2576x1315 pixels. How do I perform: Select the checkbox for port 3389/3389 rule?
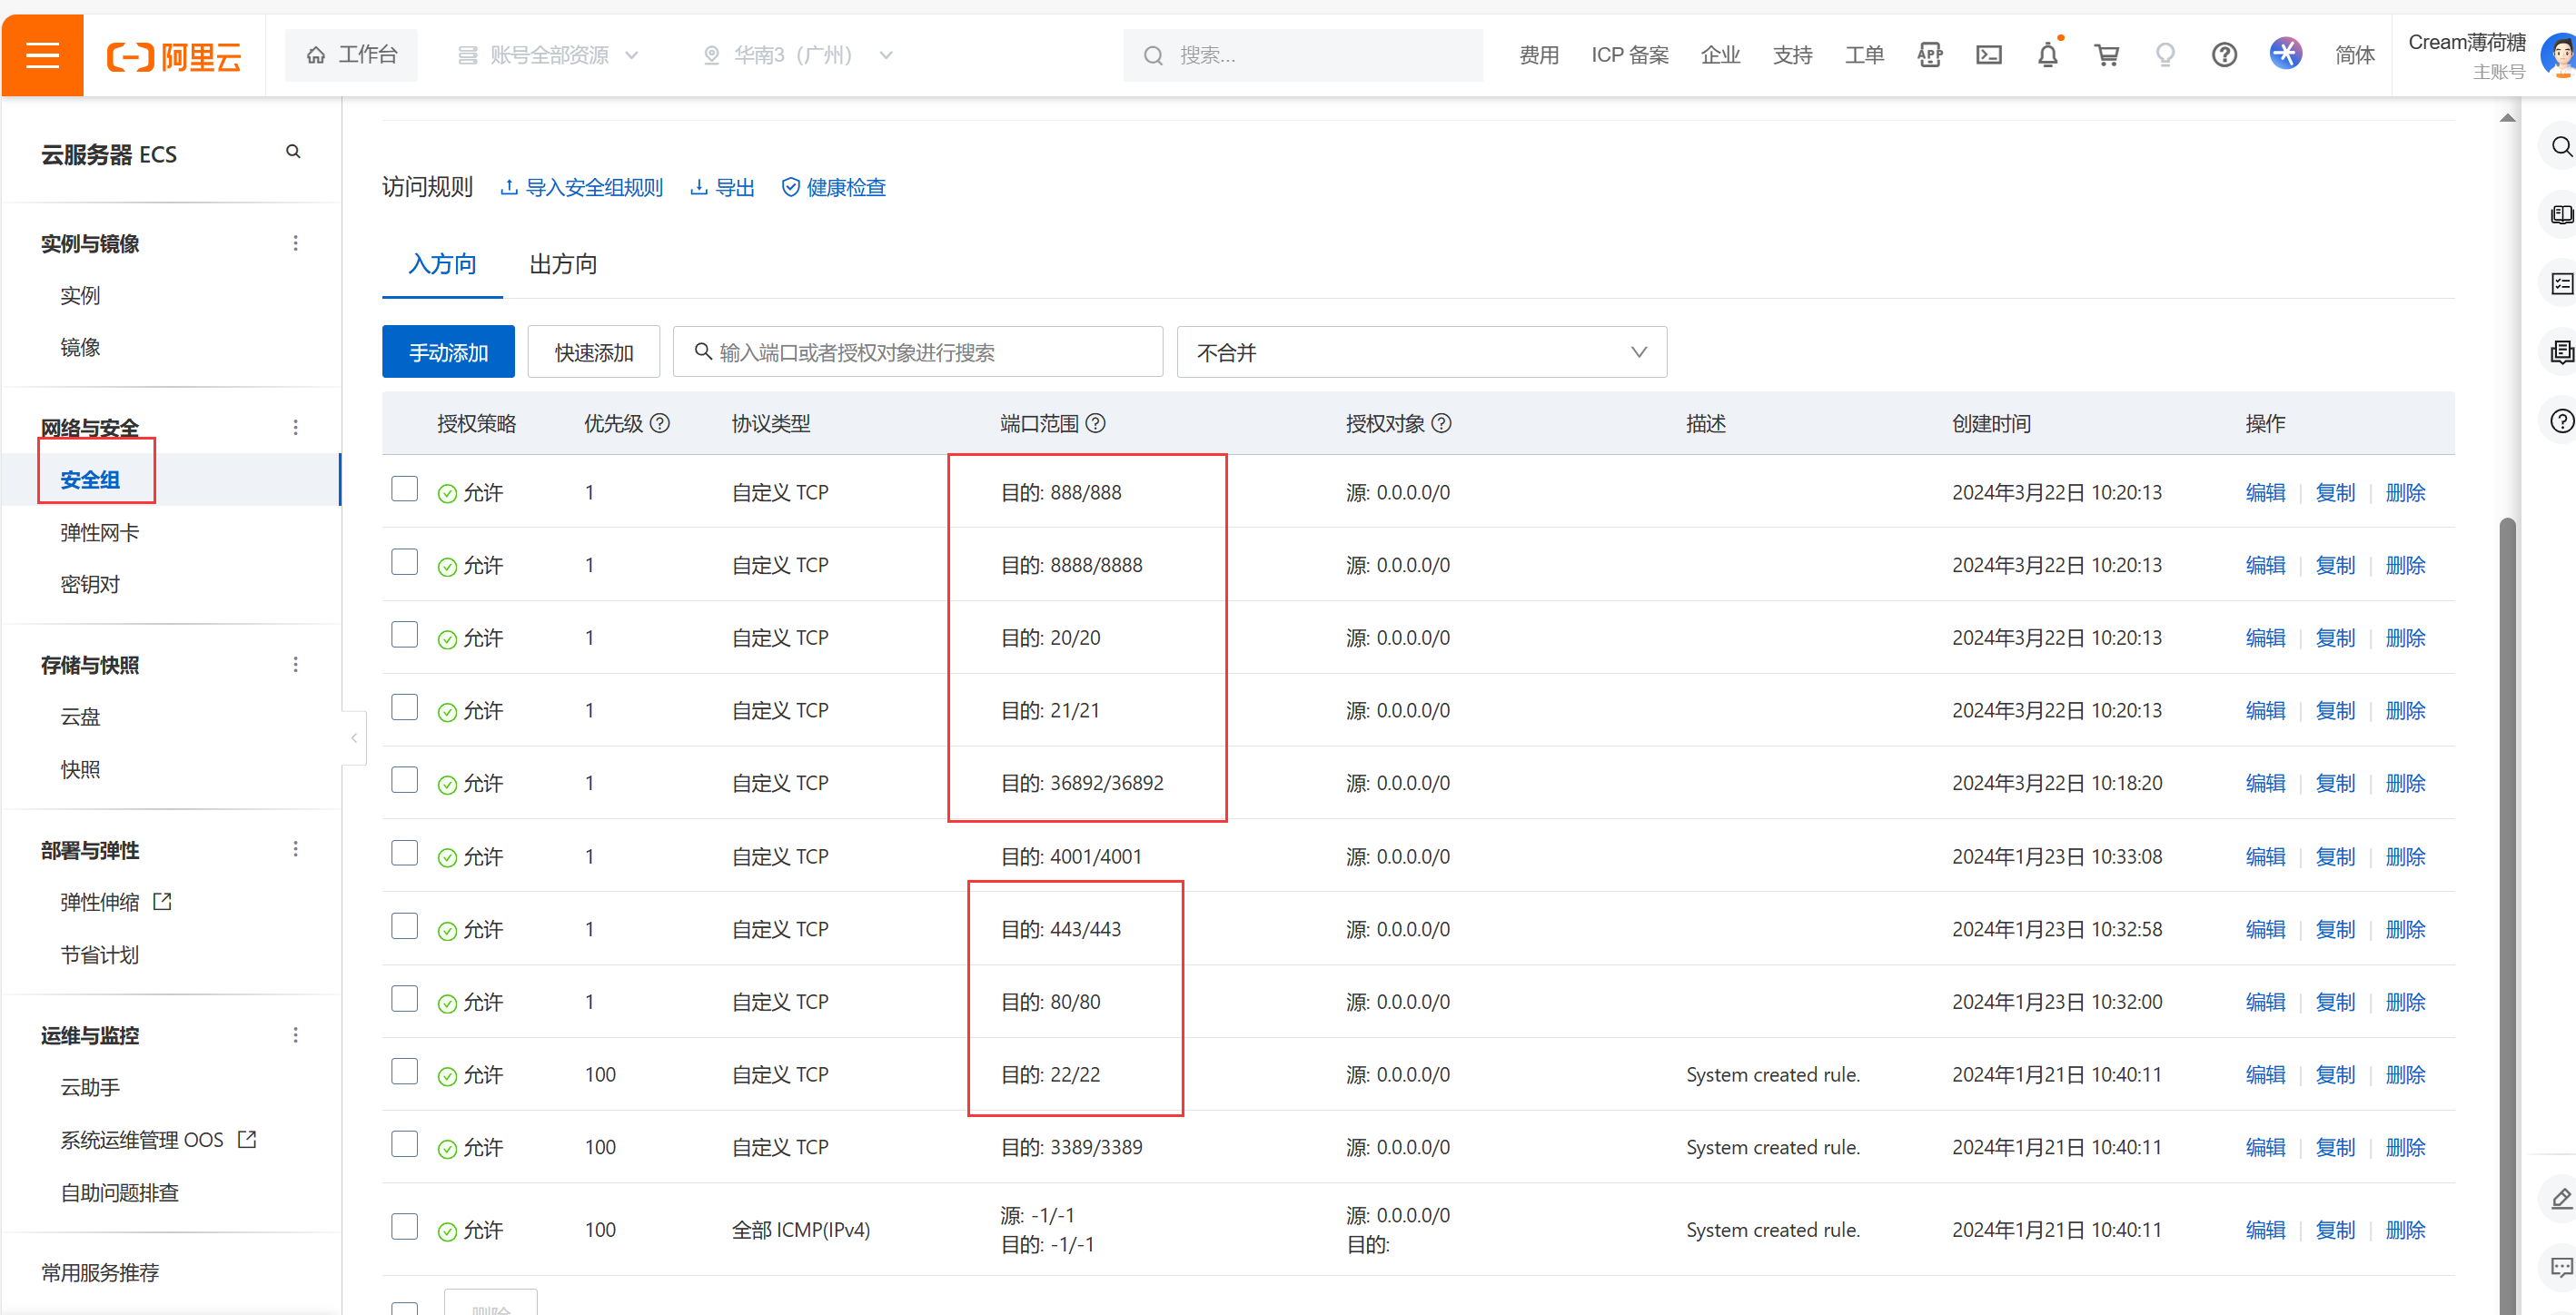coord(404,1144)
